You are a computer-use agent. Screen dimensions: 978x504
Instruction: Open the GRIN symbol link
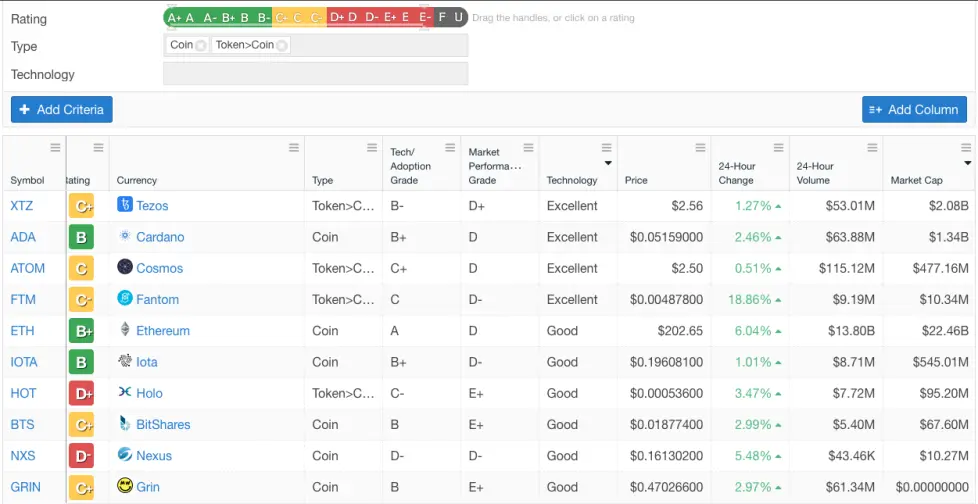click(26, 487)
